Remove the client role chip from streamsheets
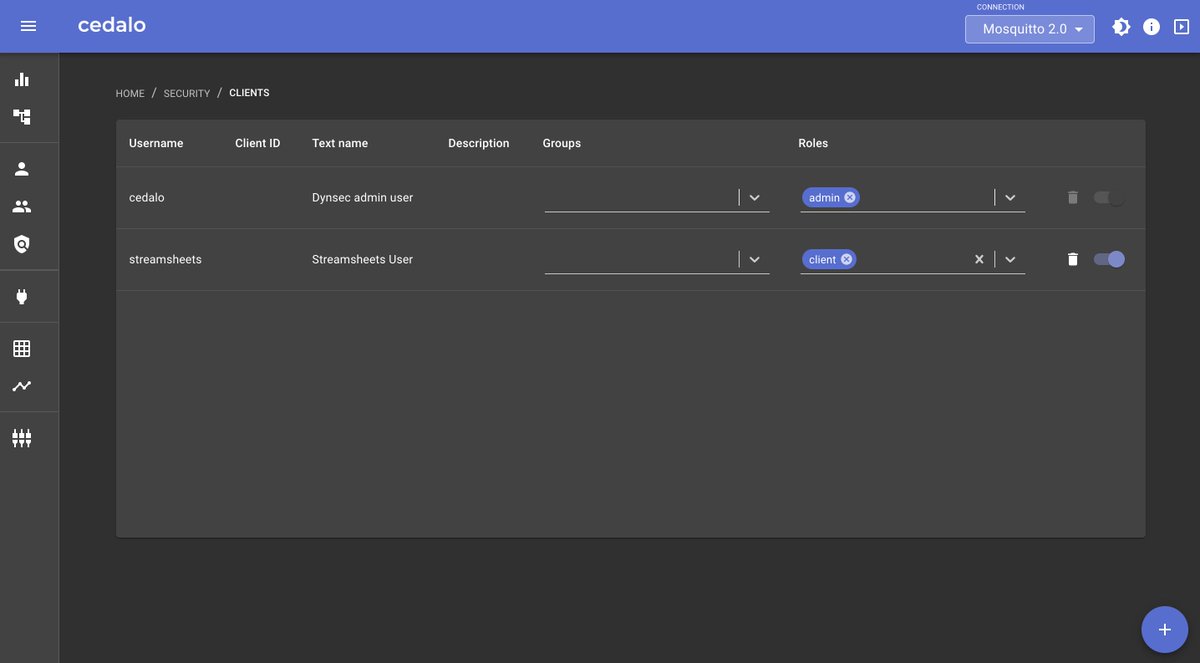1200x663 pixels. tap(847, 259)
